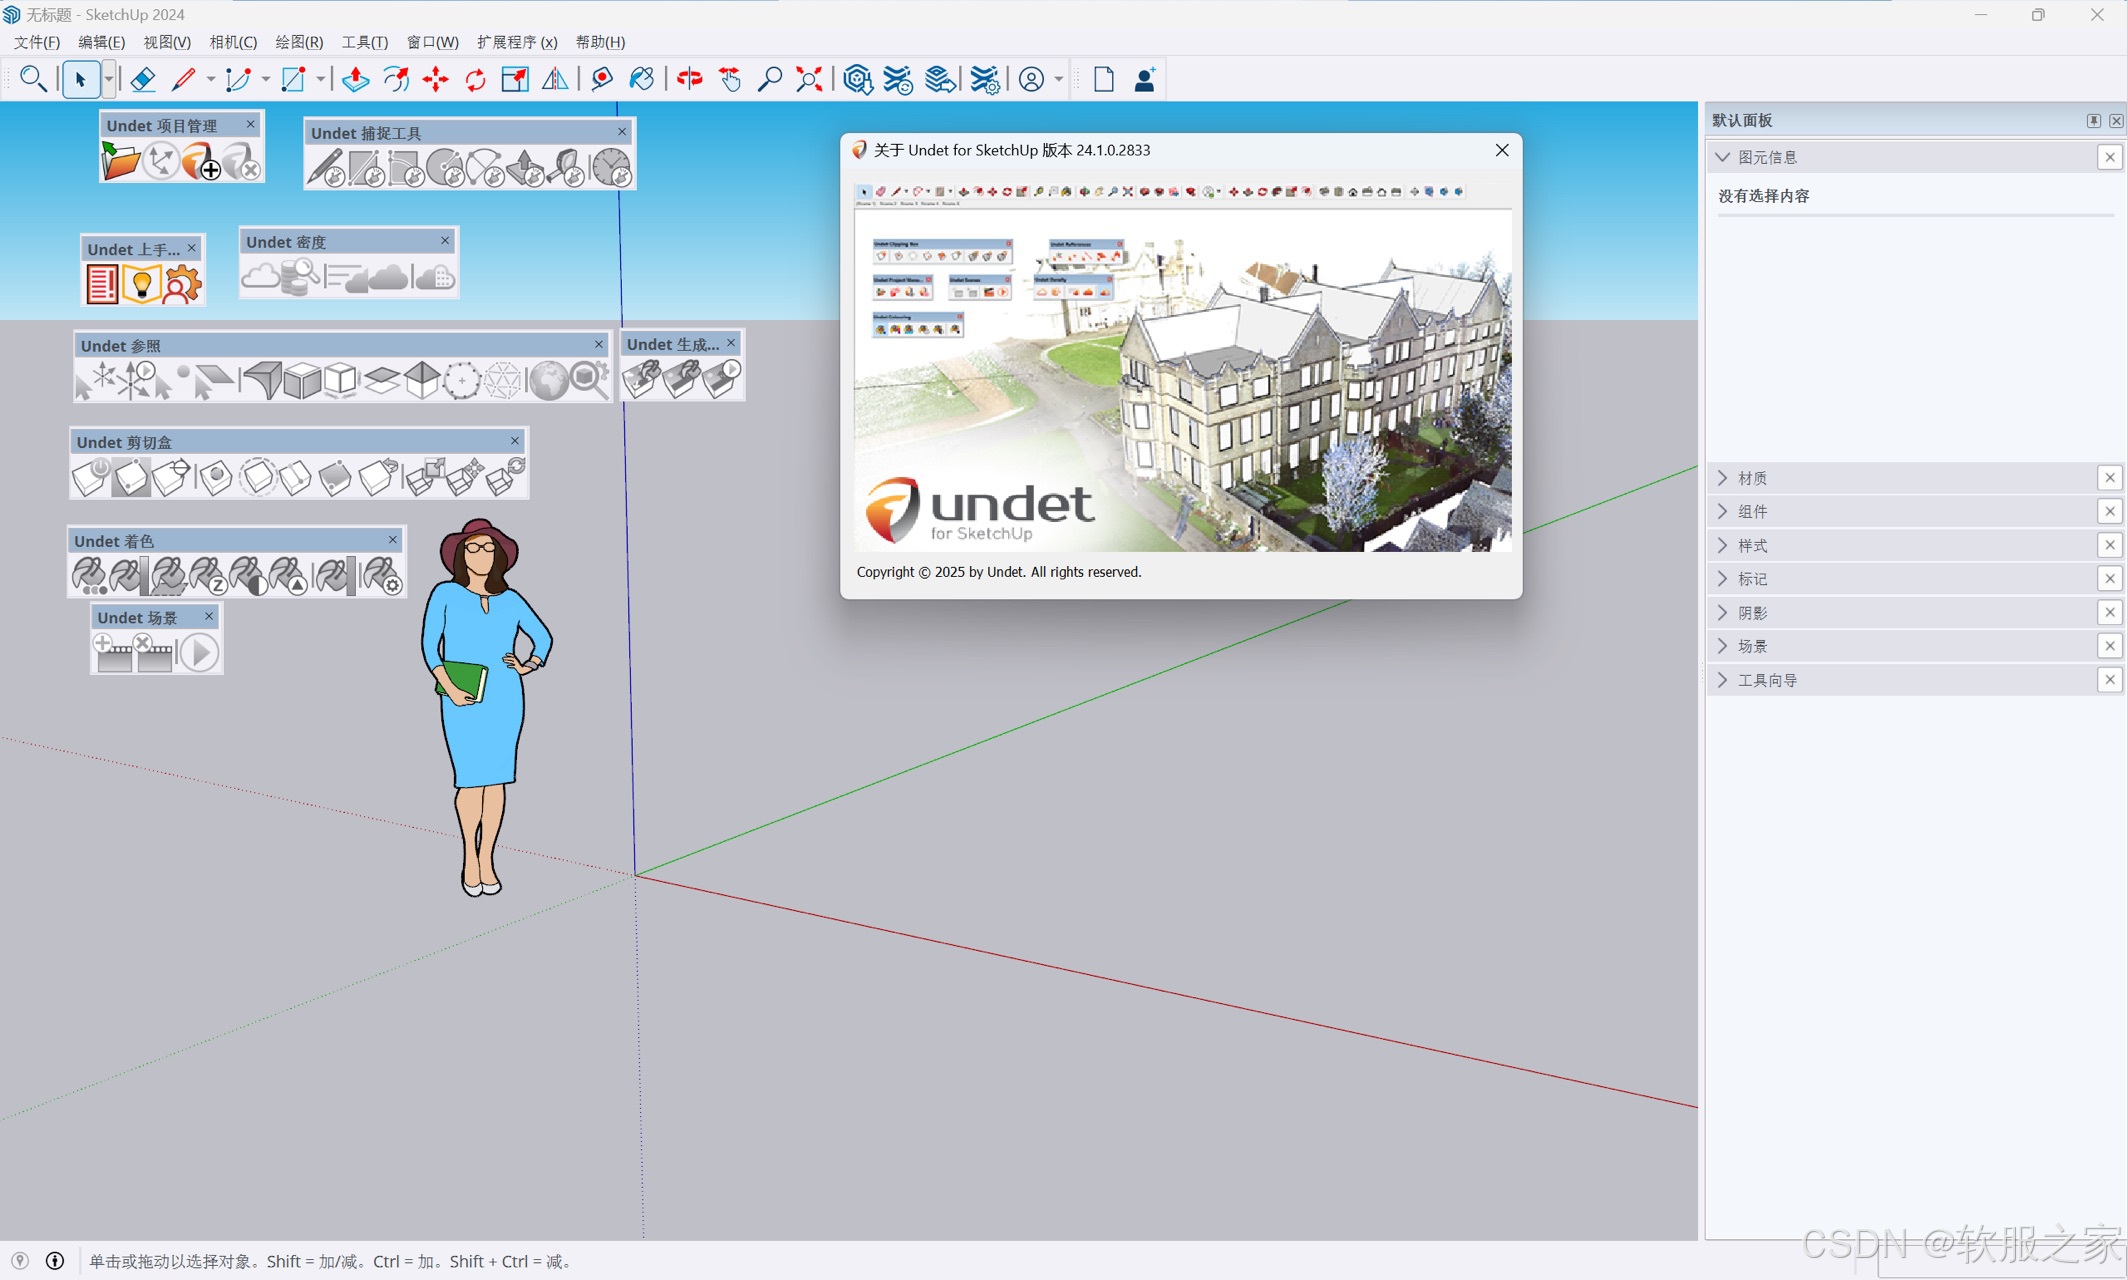
Task: Select the Rectangle shape tool
Action: 293,79
